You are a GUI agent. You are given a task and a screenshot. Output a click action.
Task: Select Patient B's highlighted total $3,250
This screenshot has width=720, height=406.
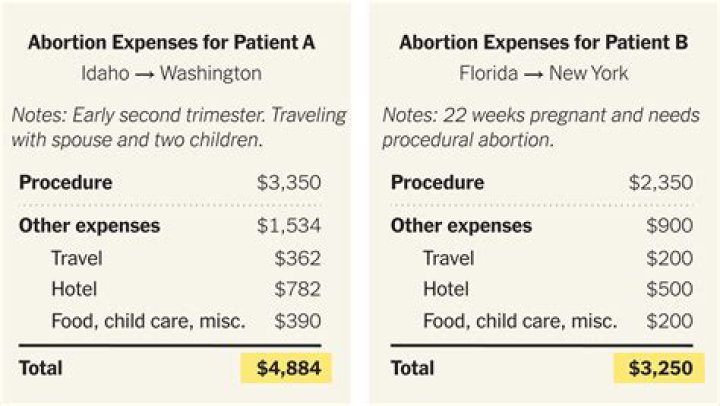659,368
